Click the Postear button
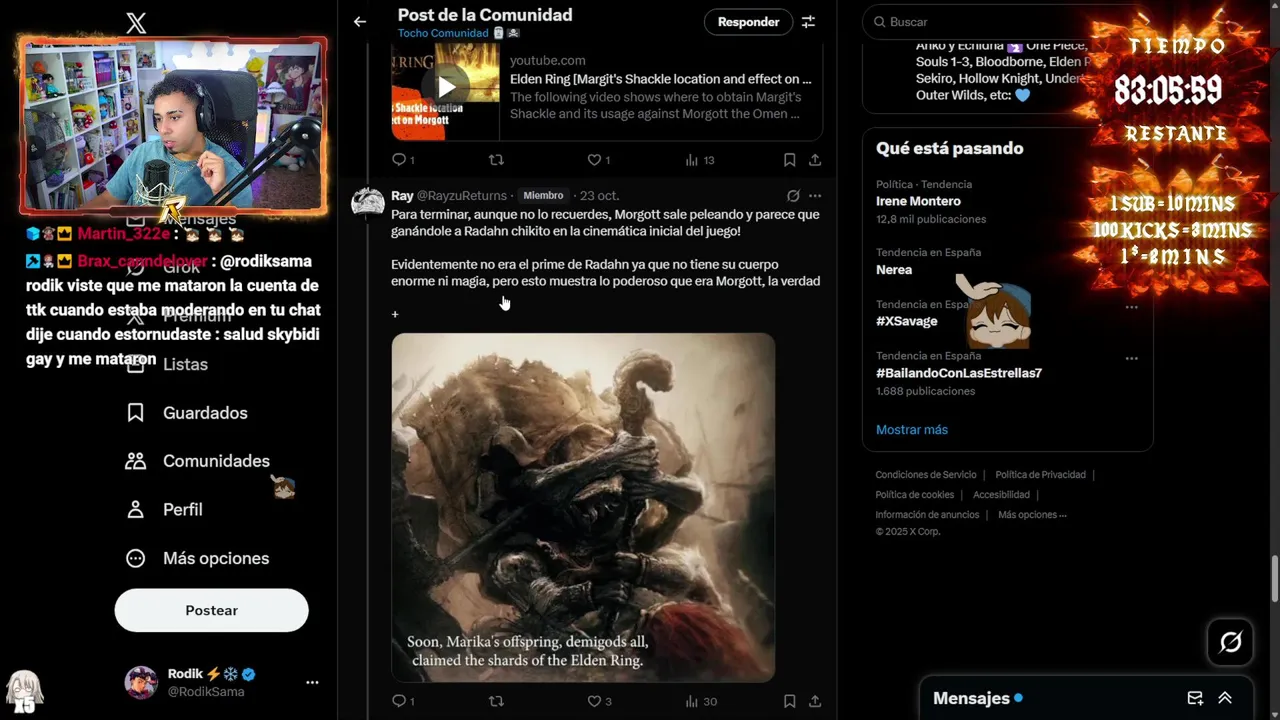 coord(211,610)
